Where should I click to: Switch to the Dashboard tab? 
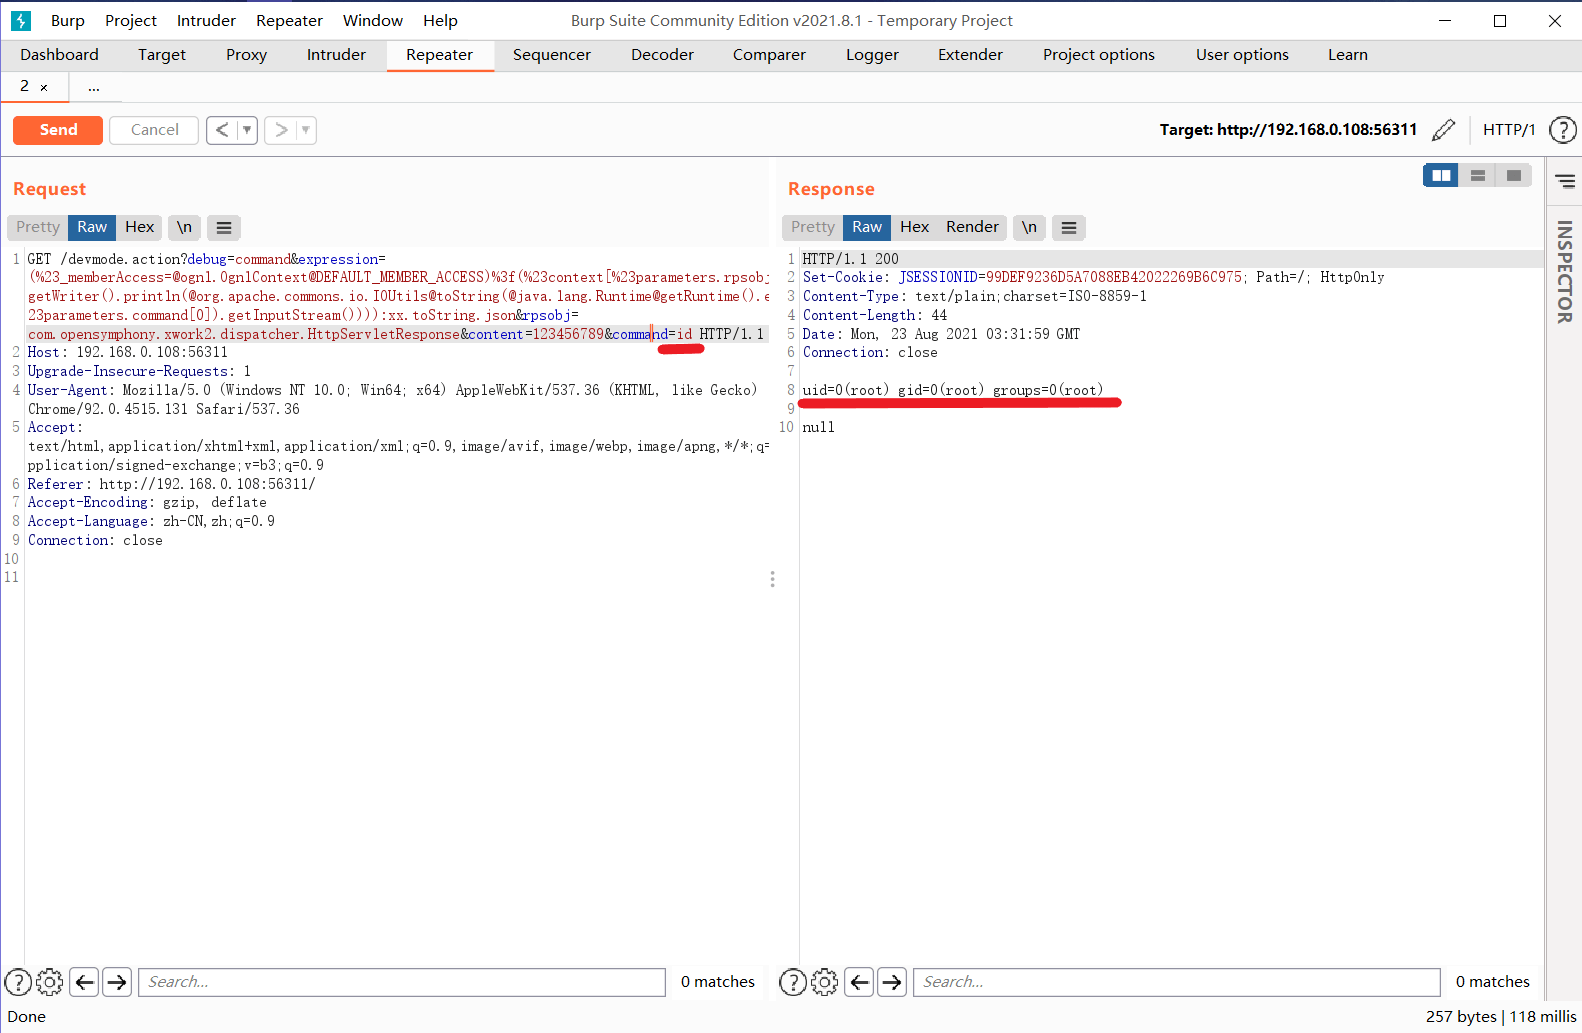[x=59, y=55]
